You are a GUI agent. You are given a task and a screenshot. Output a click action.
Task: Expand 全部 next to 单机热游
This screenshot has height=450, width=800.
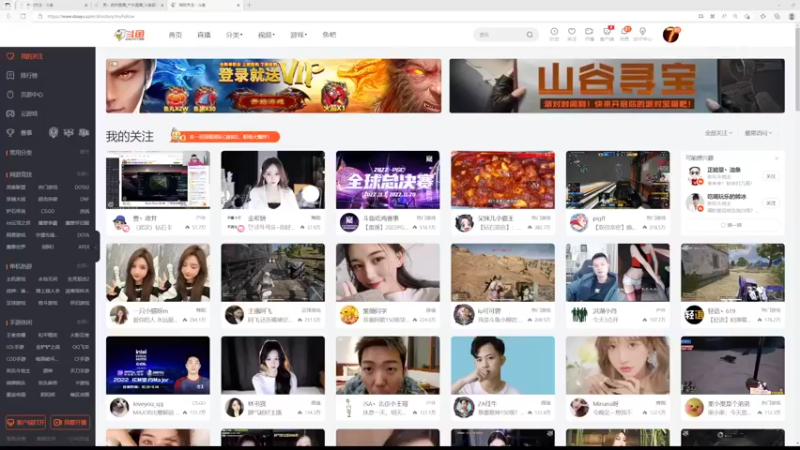click(x=83, y=266)
